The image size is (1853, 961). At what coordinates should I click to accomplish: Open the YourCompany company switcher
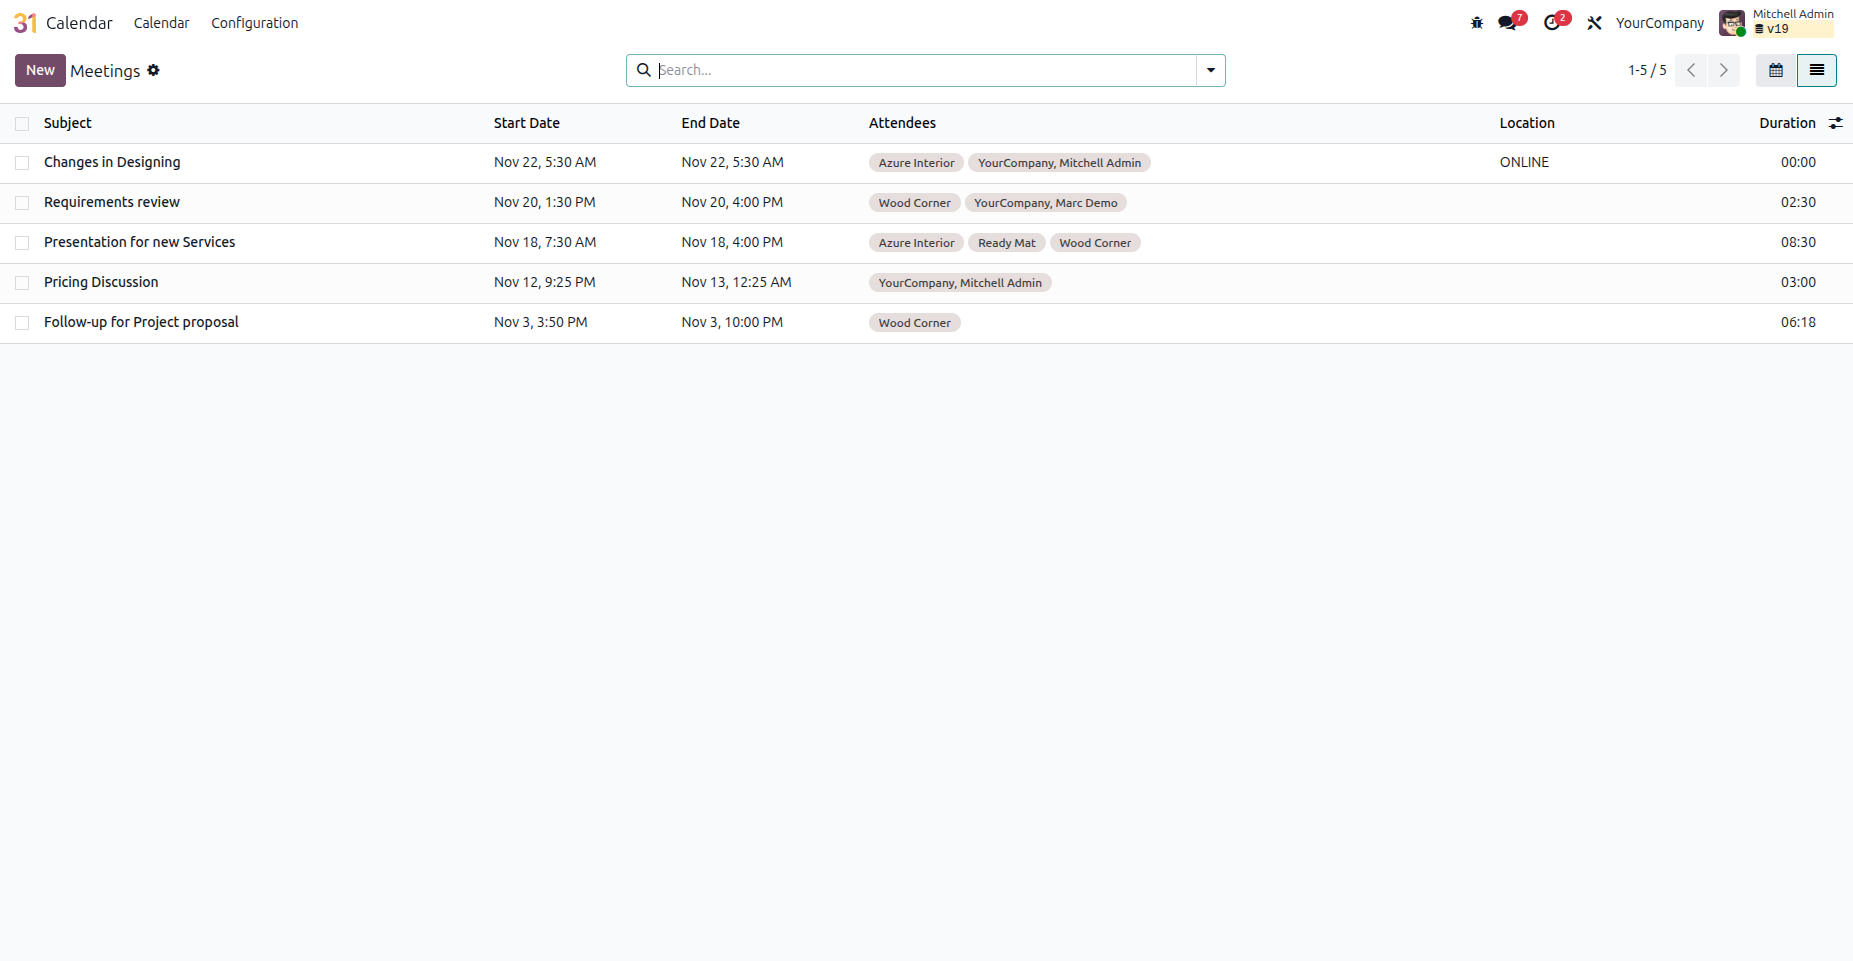click(x=1660, y=23)
